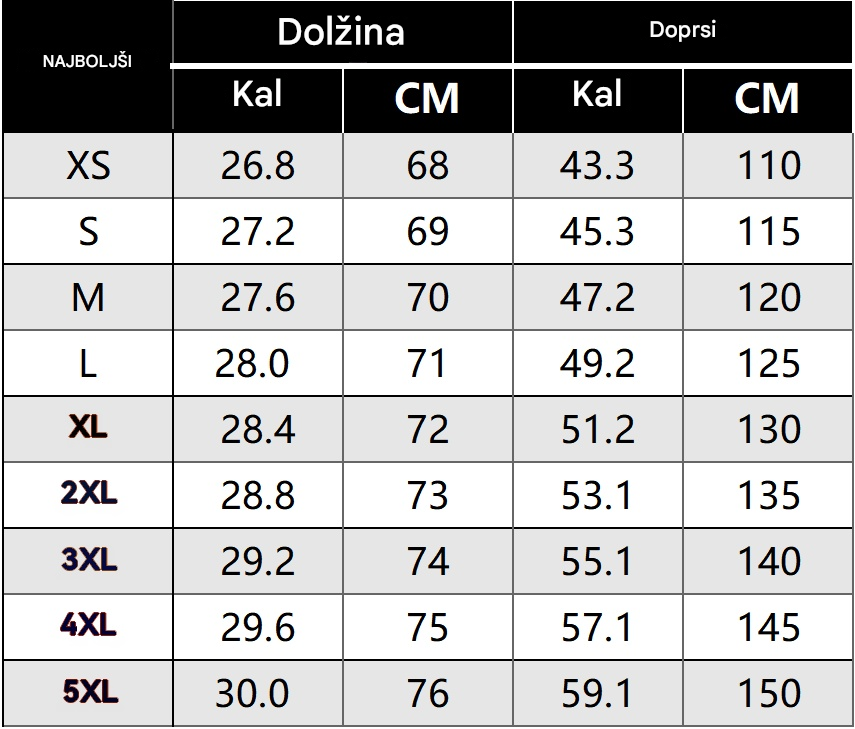
Task: Click the L size label cell
Action: [x=88, y=363]
